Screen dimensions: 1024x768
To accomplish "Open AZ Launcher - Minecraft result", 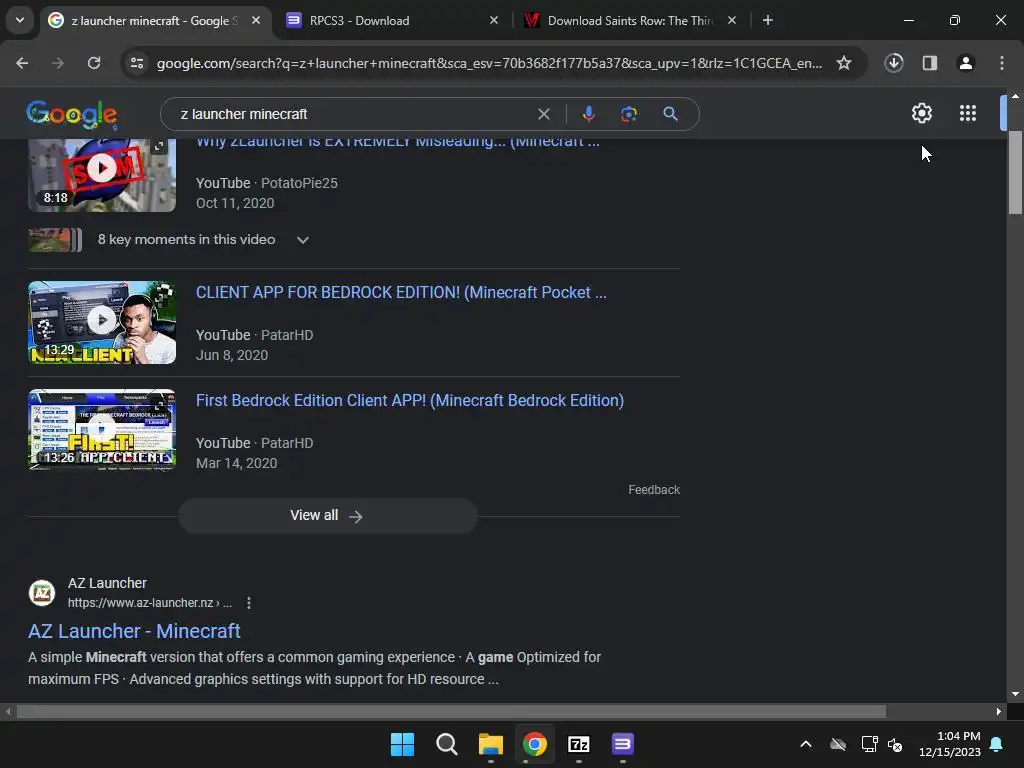I will tap(134, 632).
